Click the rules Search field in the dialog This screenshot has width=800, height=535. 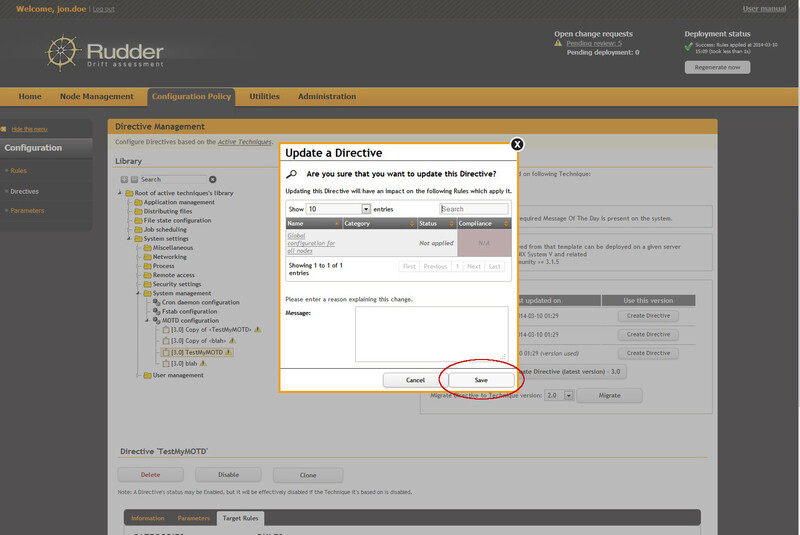pos(473,209)
